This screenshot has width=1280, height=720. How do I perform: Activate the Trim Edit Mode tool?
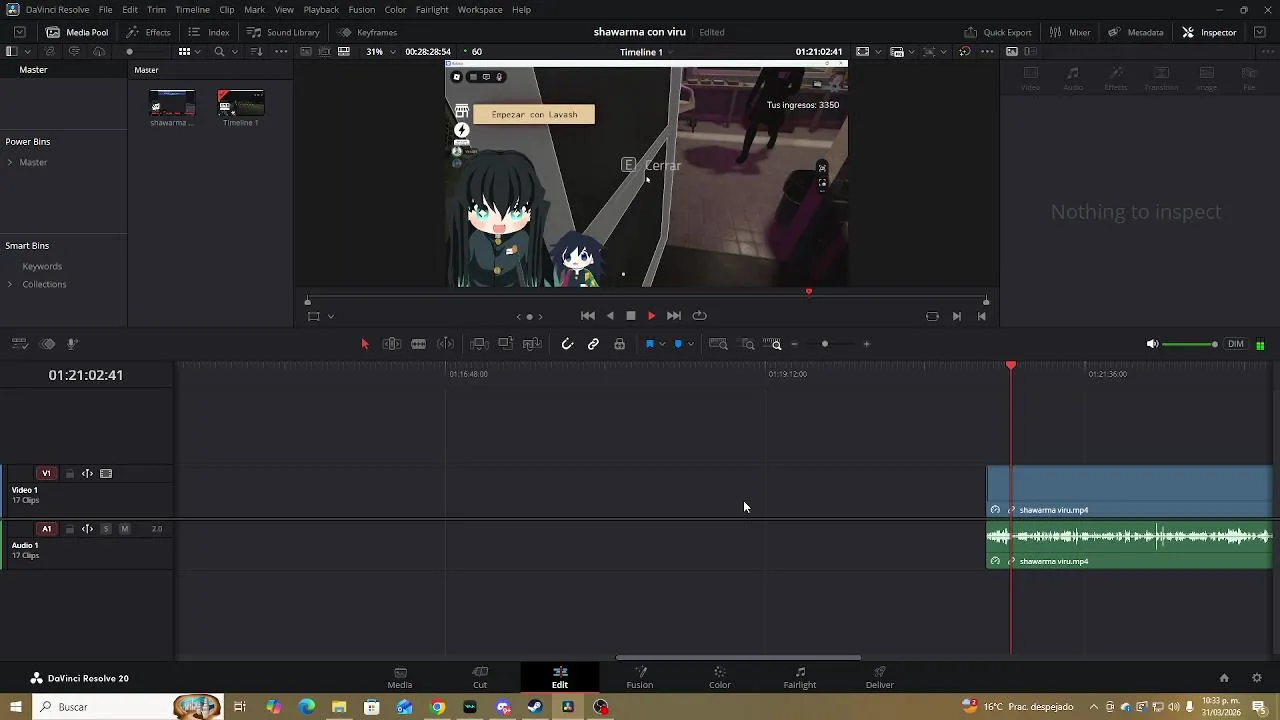392,344
